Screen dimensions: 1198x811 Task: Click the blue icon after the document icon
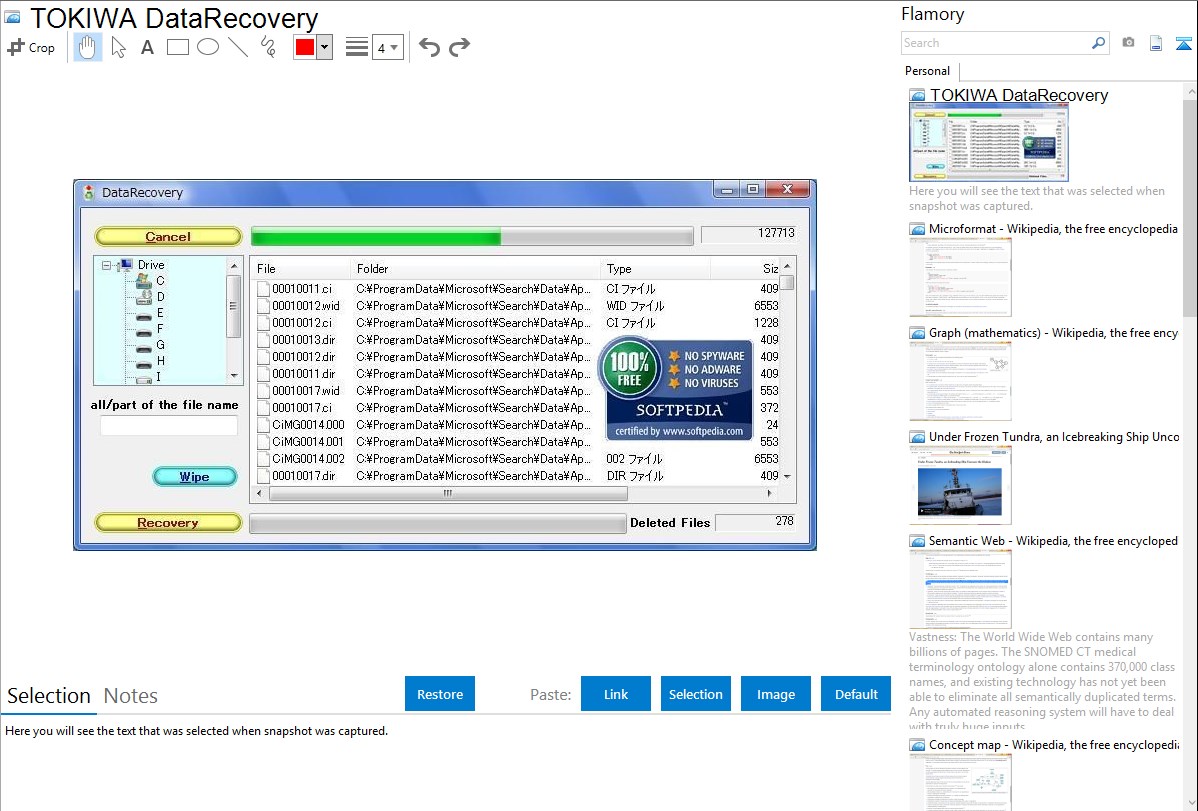point(1183,43)
